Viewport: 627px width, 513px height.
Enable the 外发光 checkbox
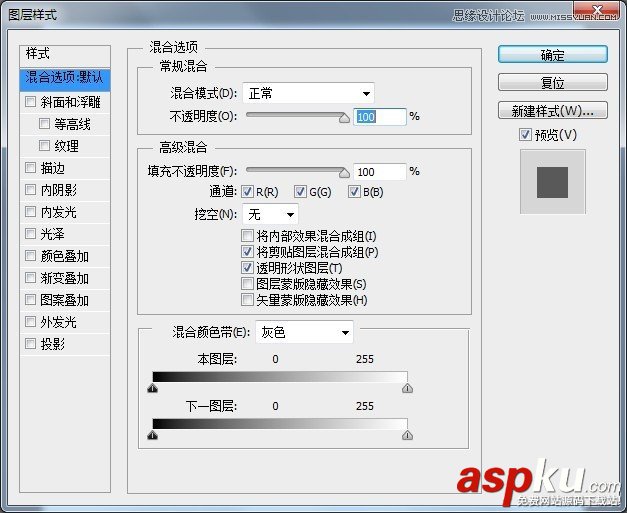[30, 321]
